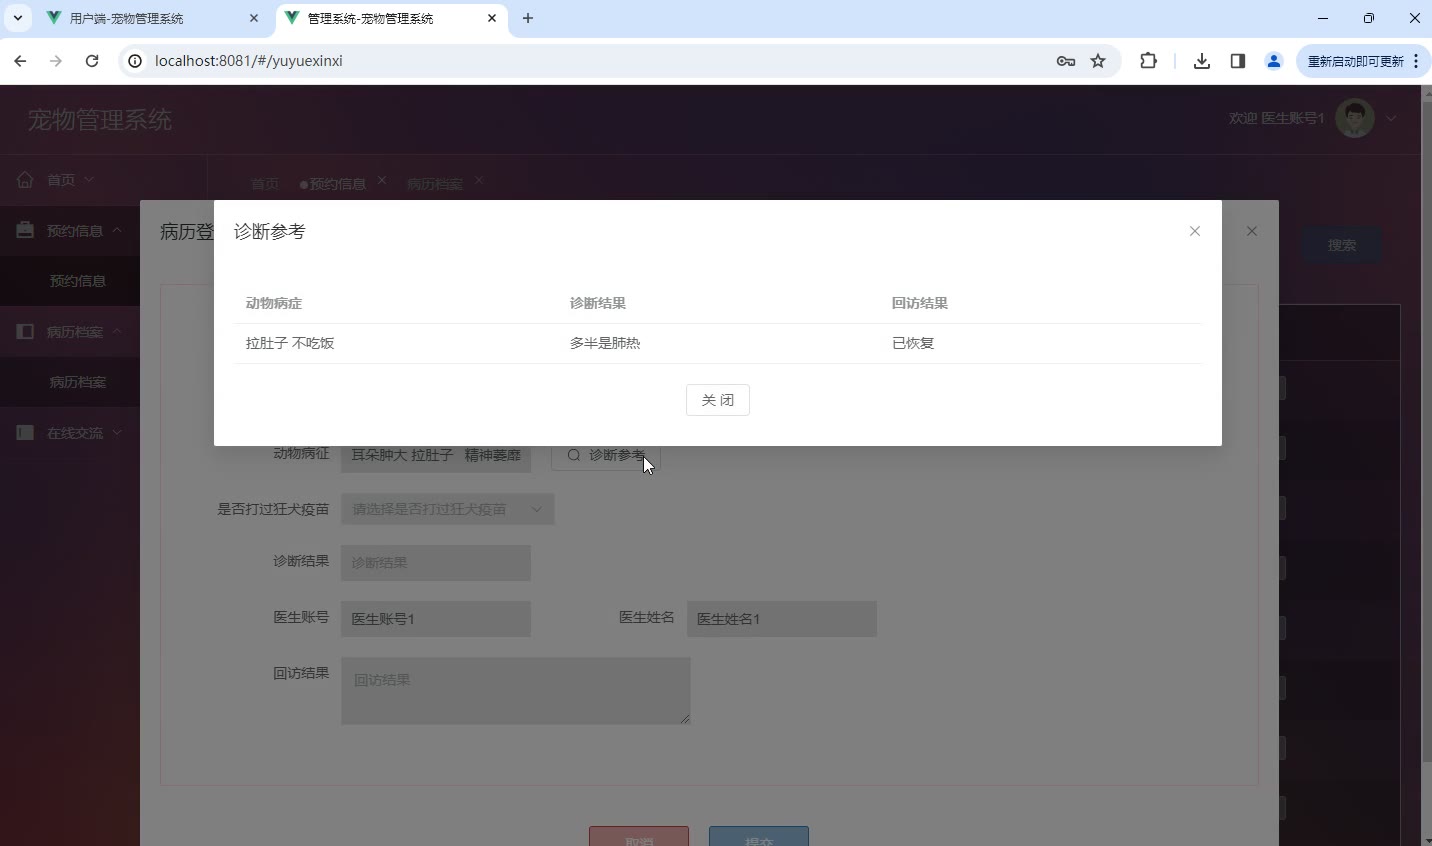This screenshot has height=846, width=1432.
Task: Click the 取消 button at bottom
Action: pos(639,837)
